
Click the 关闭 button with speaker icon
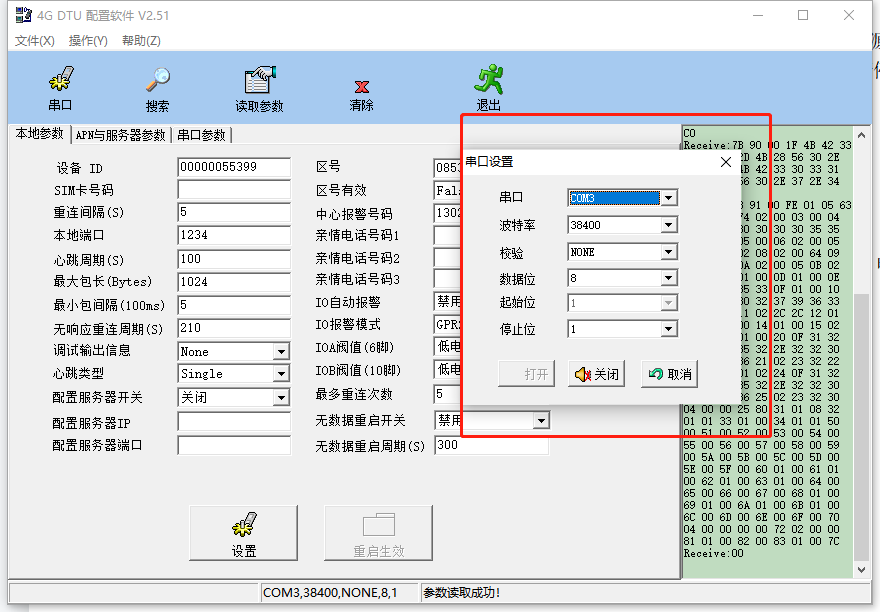pyautogui.click(x=596, y=374)
